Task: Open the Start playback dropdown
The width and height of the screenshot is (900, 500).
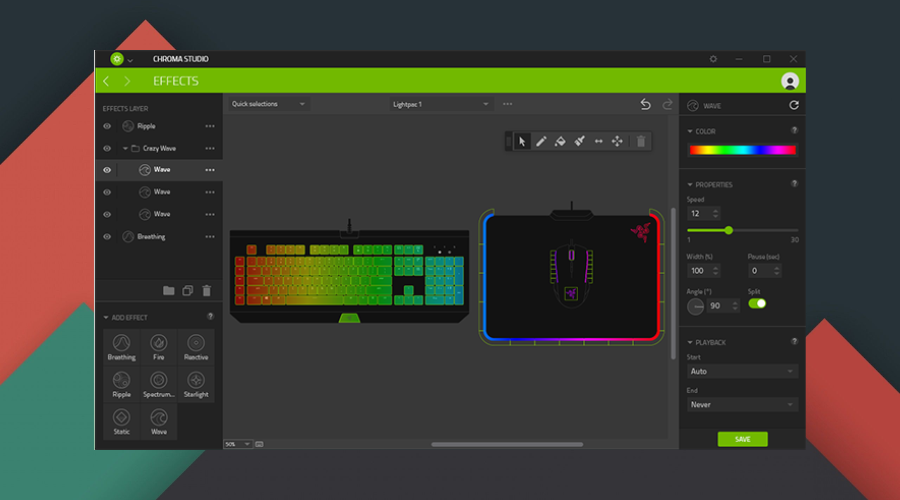Action: click(x=742, y=371)
